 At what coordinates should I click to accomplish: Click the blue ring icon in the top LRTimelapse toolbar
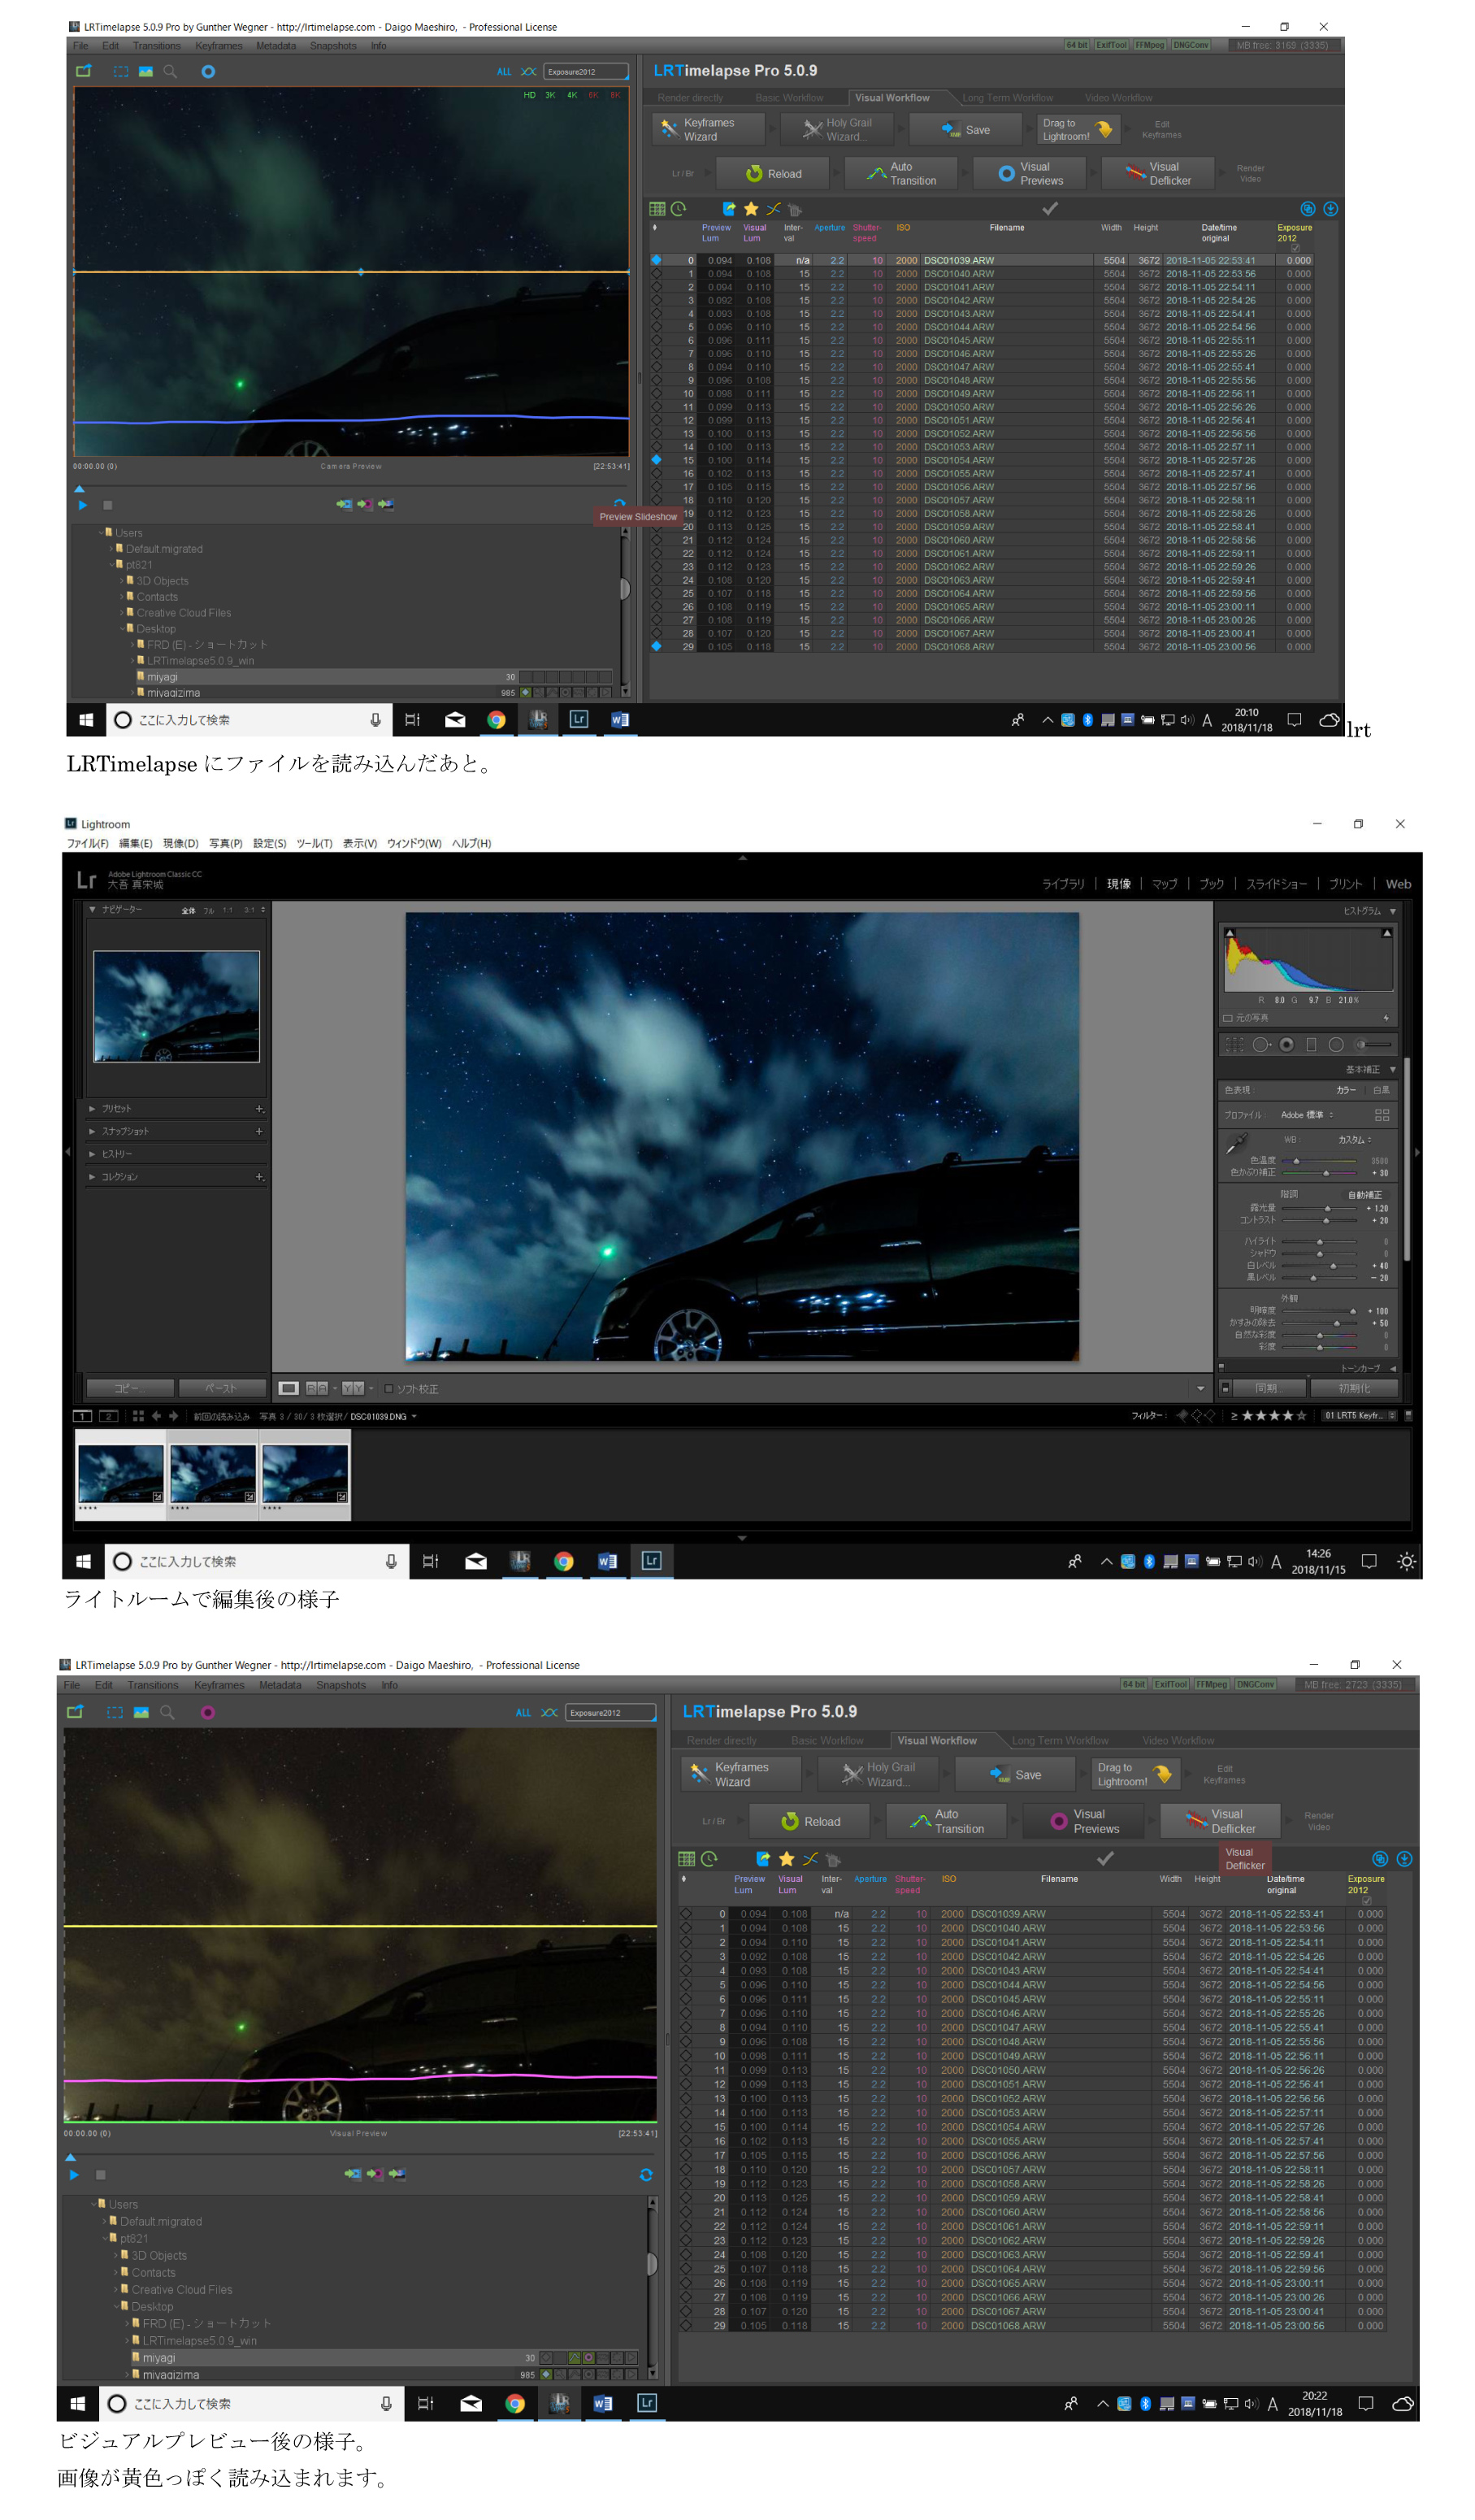[x=208, y=72]
